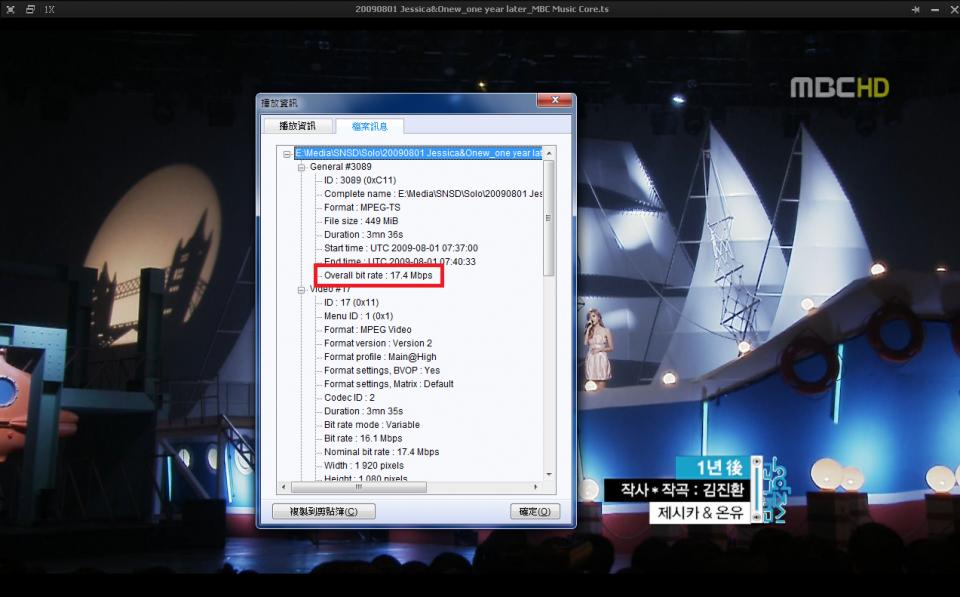Viewport: 960px width, 597px height.
Task: Select the file path root tree item
Action: pyautogui.click(x=418, y=153)
